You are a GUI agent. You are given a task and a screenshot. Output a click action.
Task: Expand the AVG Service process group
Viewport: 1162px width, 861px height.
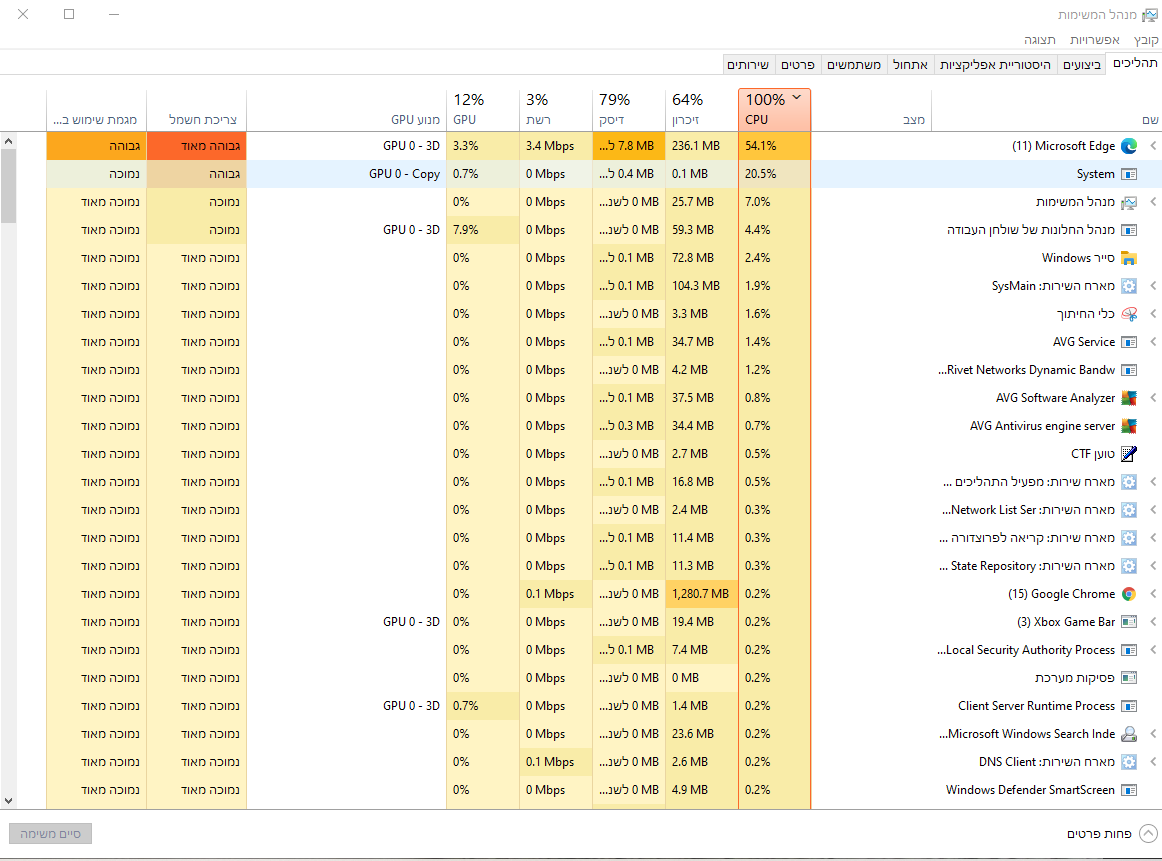[1153, 342]
